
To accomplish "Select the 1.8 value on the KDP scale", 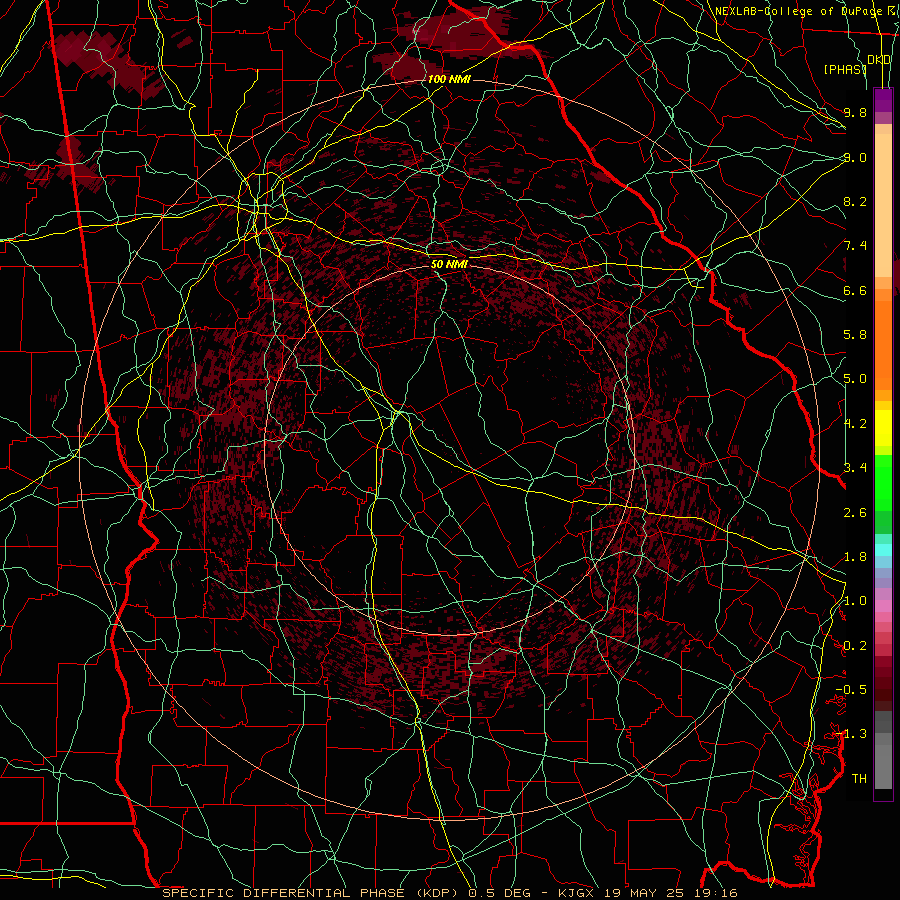I will [x=855, y=557].
